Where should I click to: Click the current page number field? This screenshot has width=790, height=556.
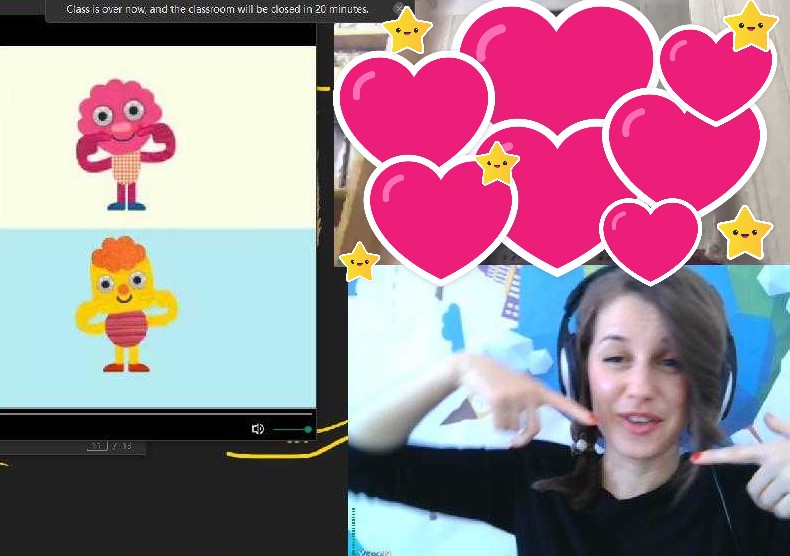click(x=97, y=446)
